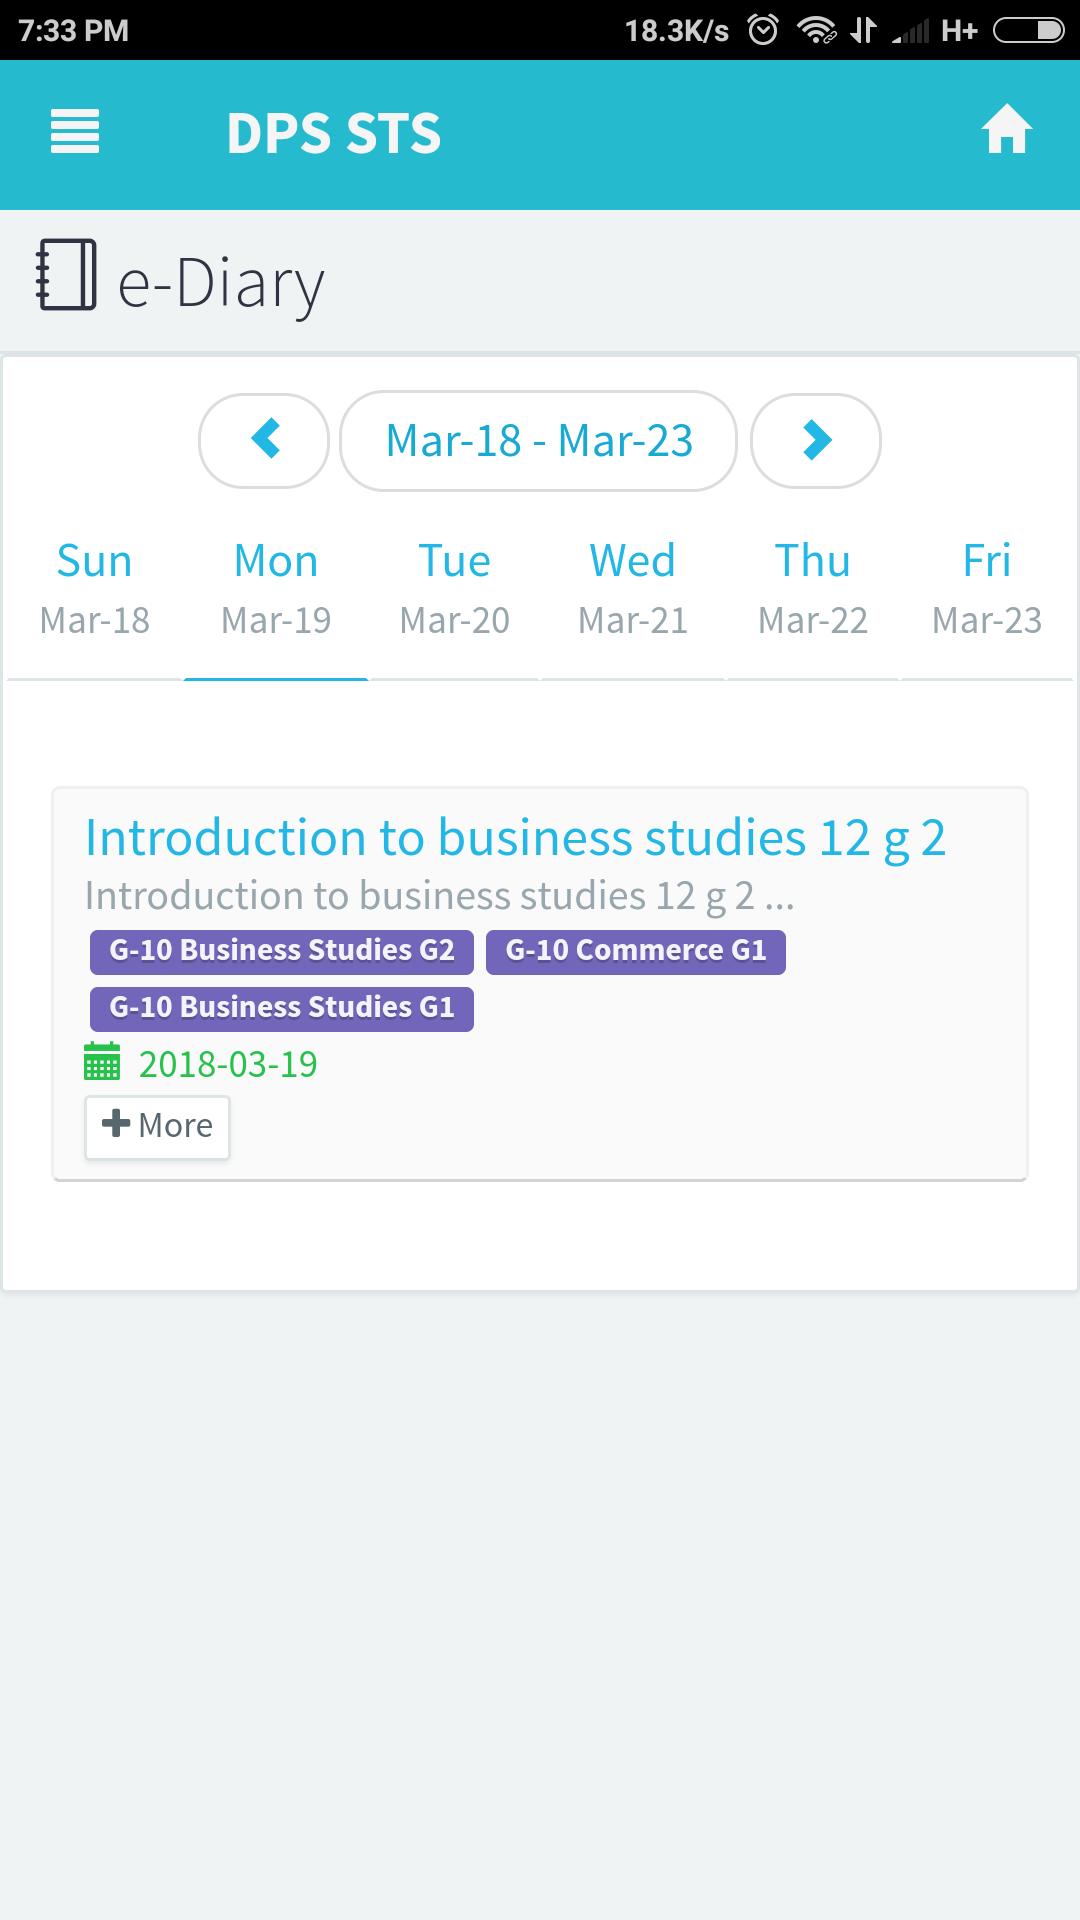Tap the G-10 Commerce G1 tag
1080x1920 pixels.
636,951
